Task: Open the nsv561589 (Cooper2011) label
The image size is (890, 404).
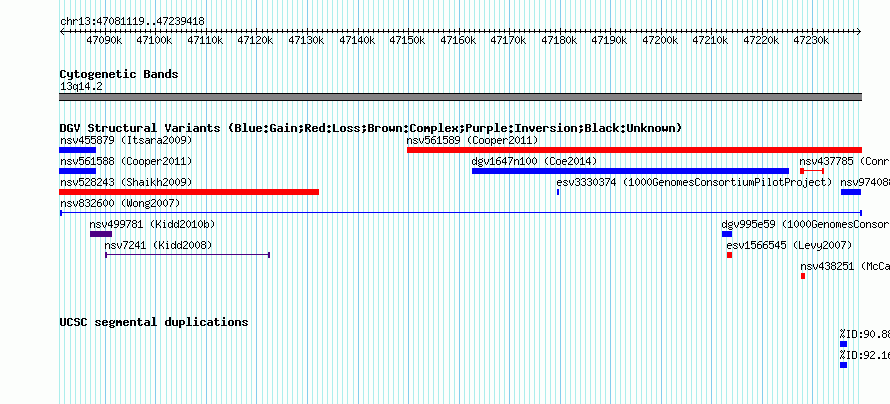Action: [472, 140]
